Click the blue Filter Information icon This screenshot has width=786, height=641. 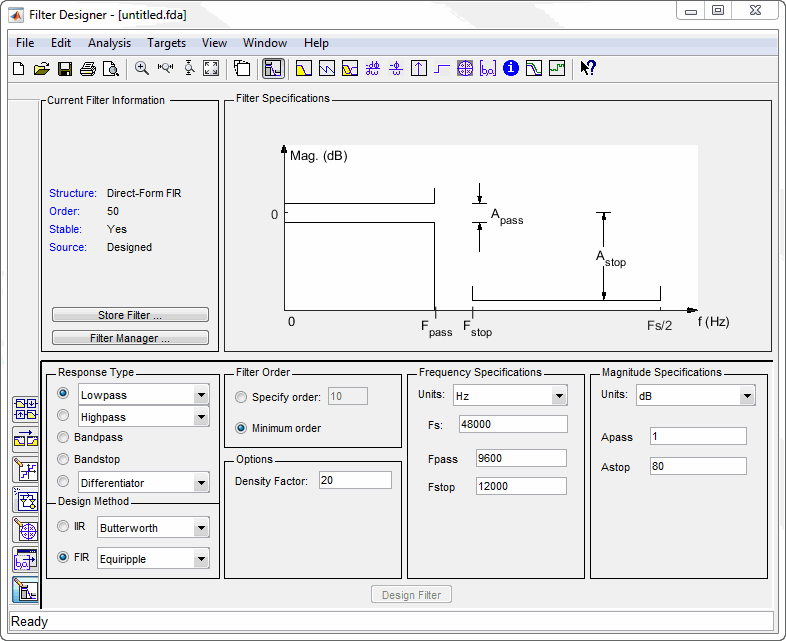[x=511, y=69]
